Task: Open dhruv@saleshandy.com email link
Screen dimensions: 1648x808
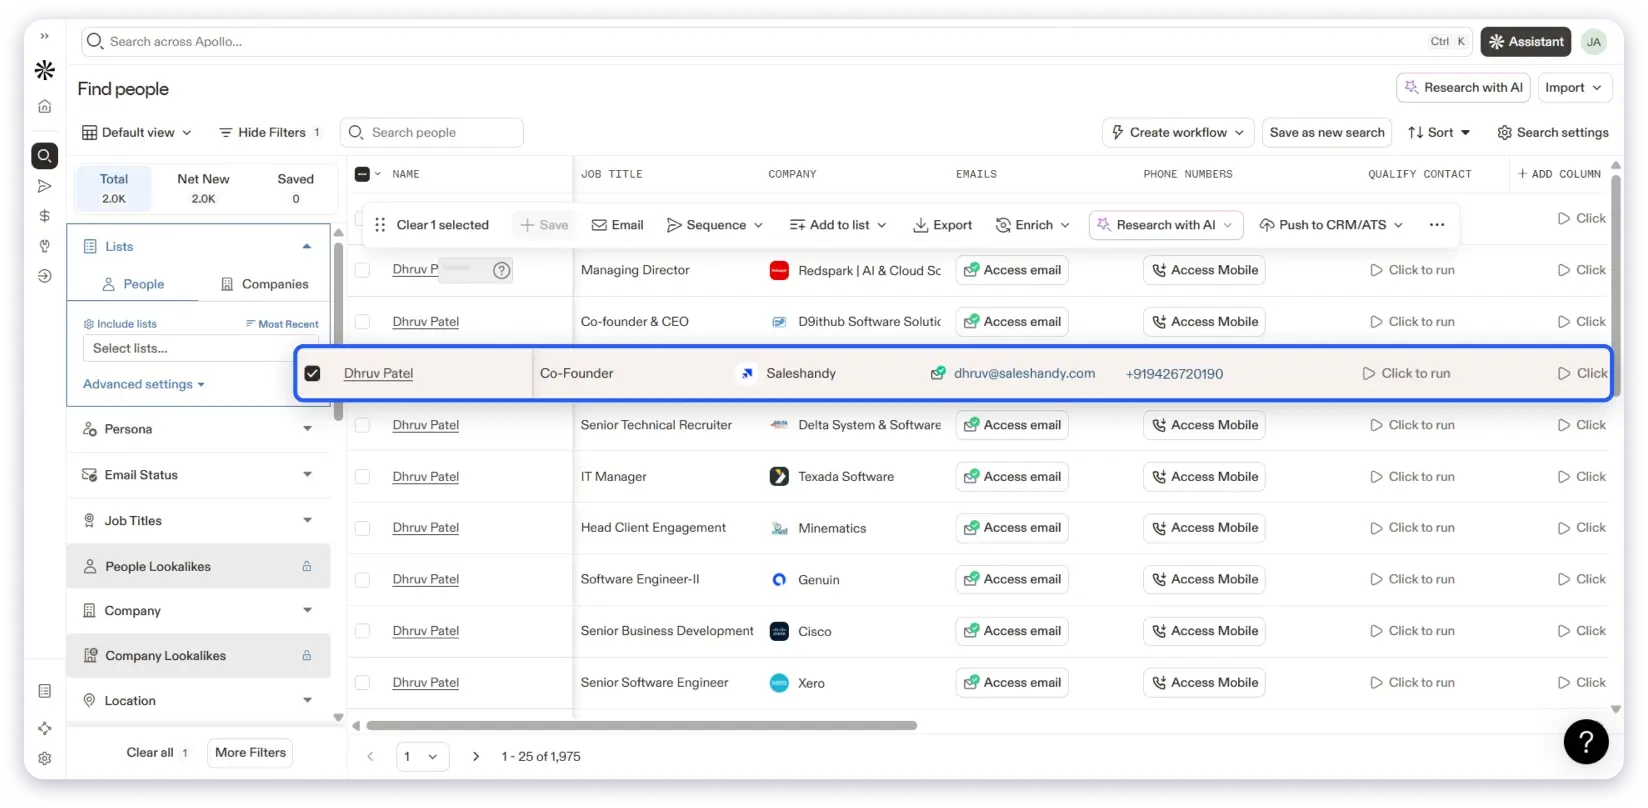Action: pos(1024,374)
